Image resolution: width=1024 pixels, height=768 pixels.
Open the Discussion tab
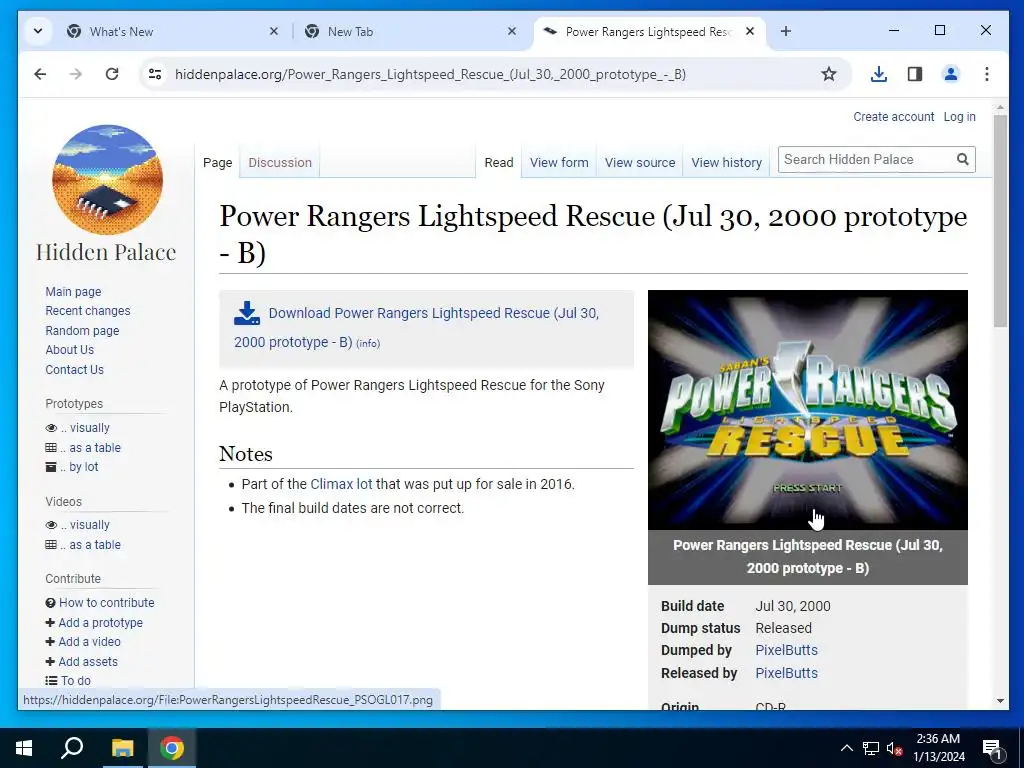(280, 163)
